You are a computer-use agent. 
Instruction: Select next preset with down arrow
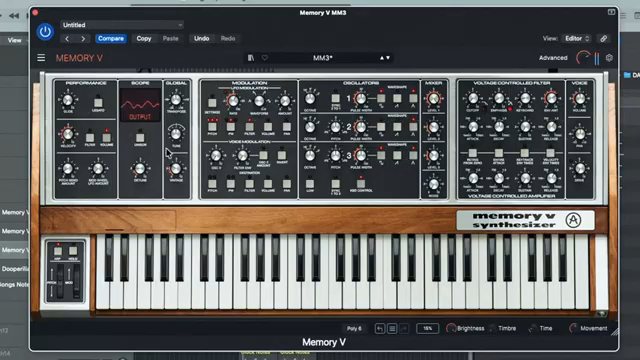(x=388, y=58)
